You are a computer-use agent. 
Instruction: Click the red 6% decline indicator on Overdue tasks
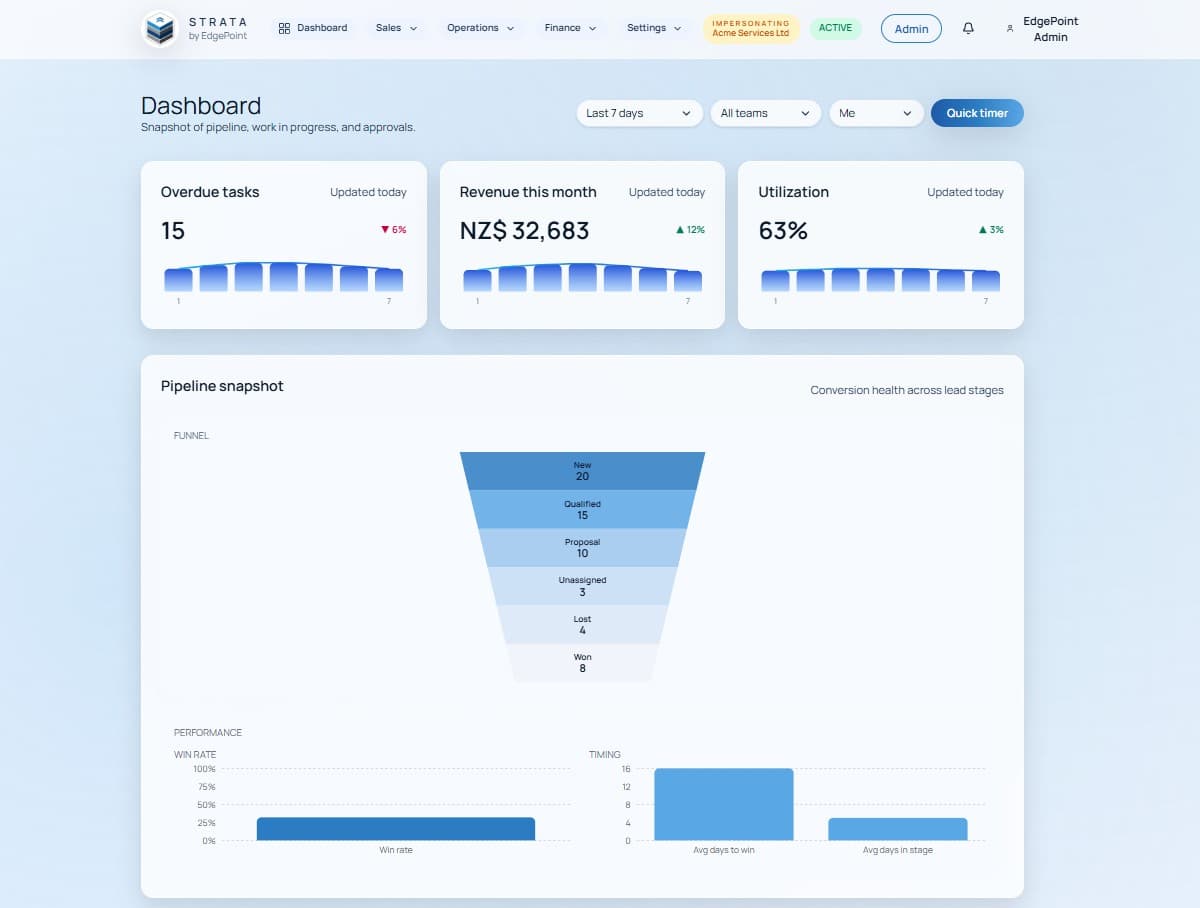[393, 229]
